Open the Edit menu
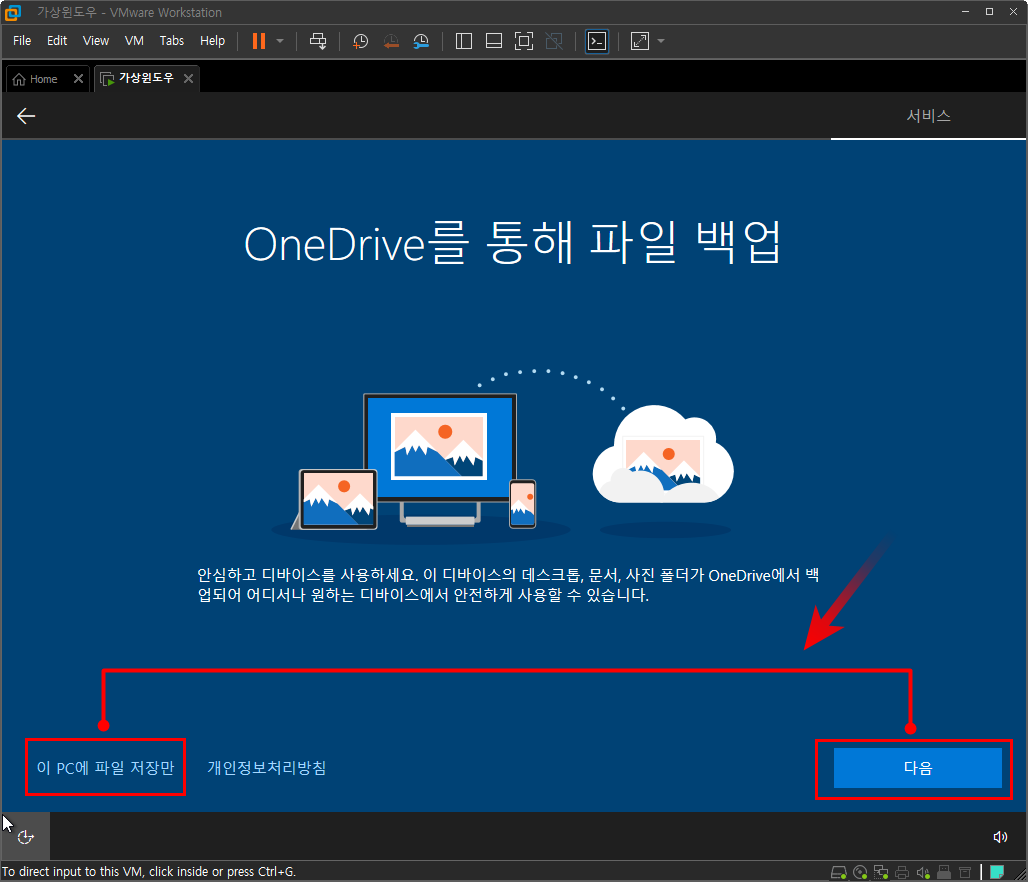1028x882 pixels. [x=57, y=41]
